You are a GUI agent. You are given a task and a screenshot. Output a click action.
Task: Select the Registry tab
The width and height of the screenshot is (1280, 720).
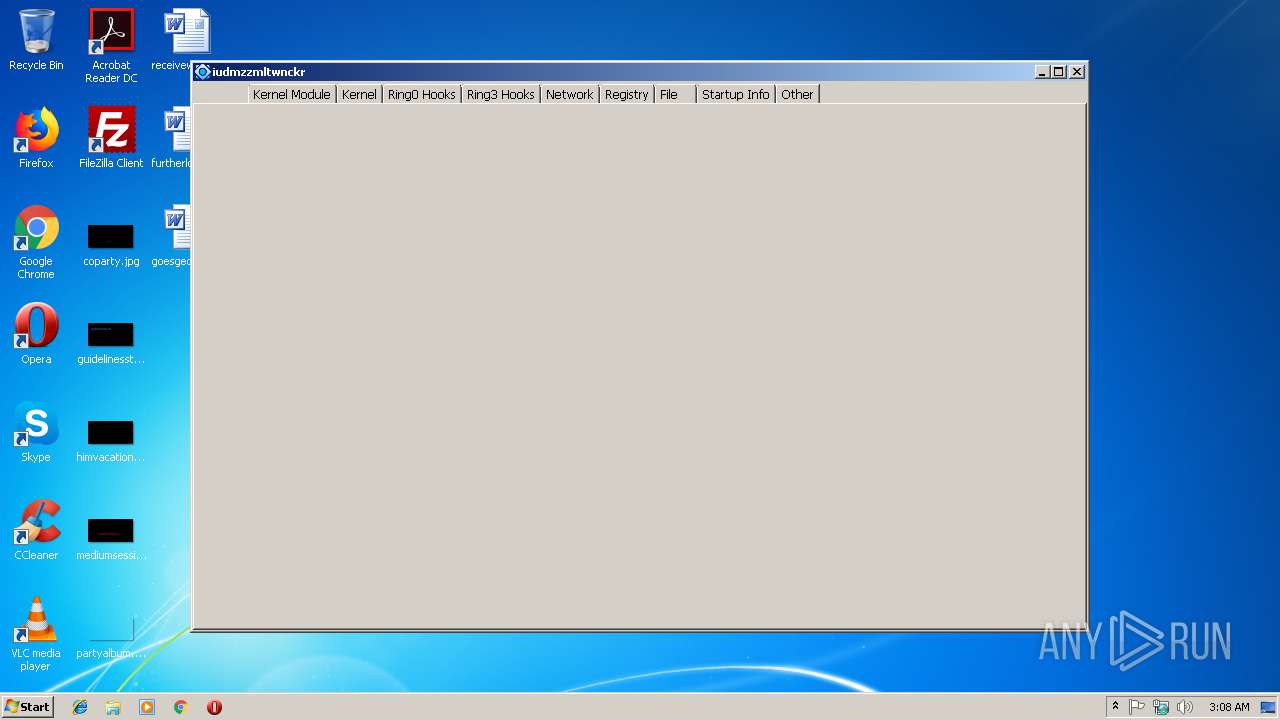626,94
